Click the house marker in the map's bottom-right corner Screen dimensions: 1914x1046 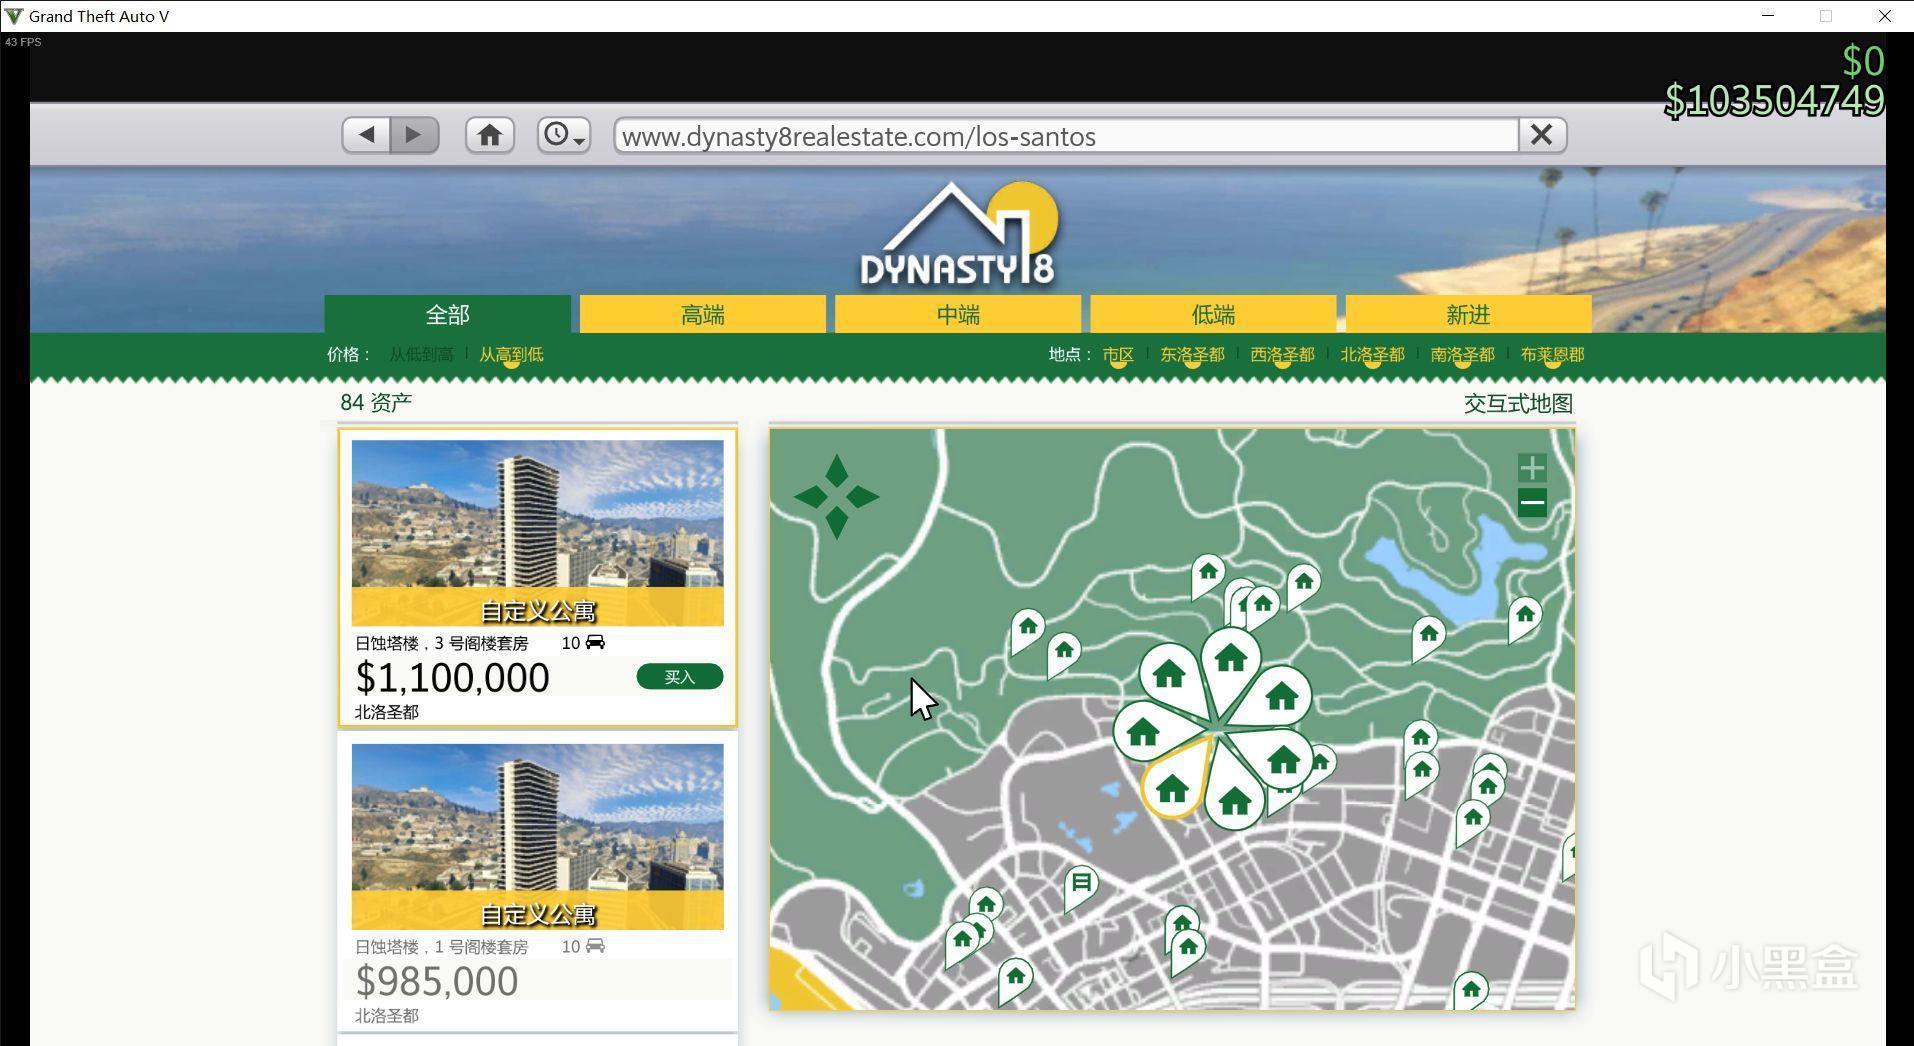point(1470,990)
